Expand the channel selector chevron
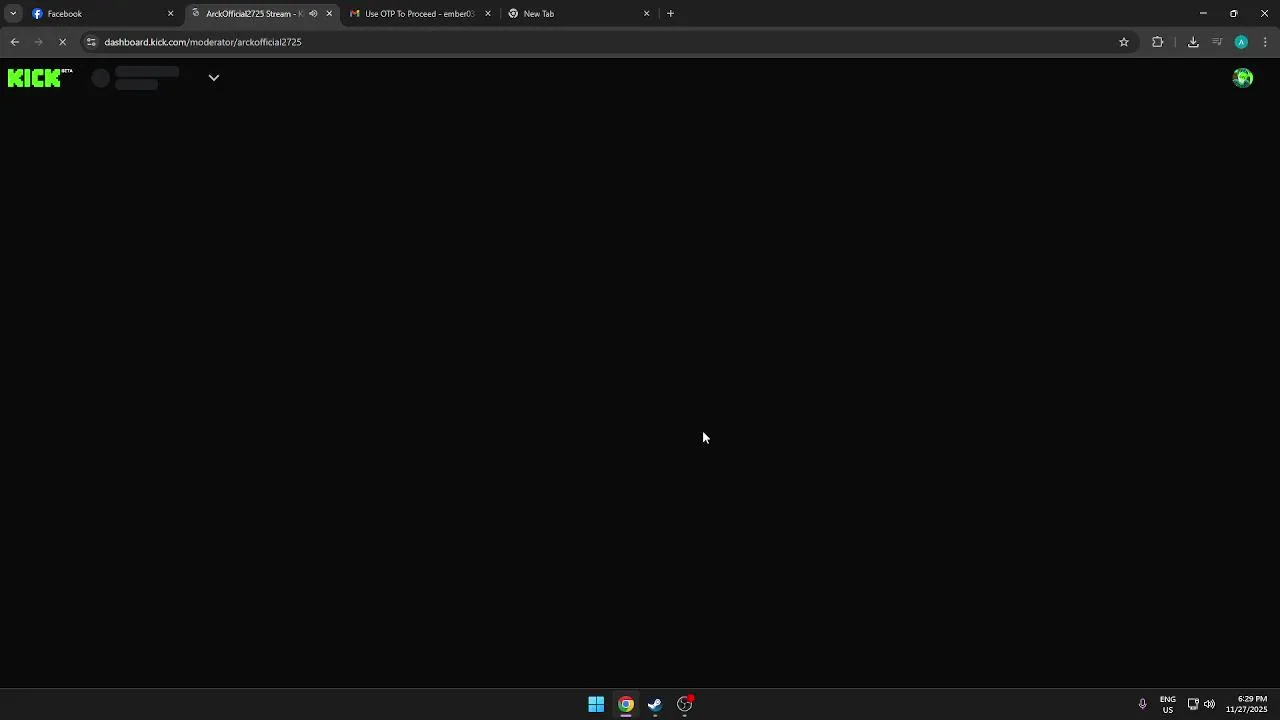The width and height of the screenshot is (1280, 720). tap(214, 78)
